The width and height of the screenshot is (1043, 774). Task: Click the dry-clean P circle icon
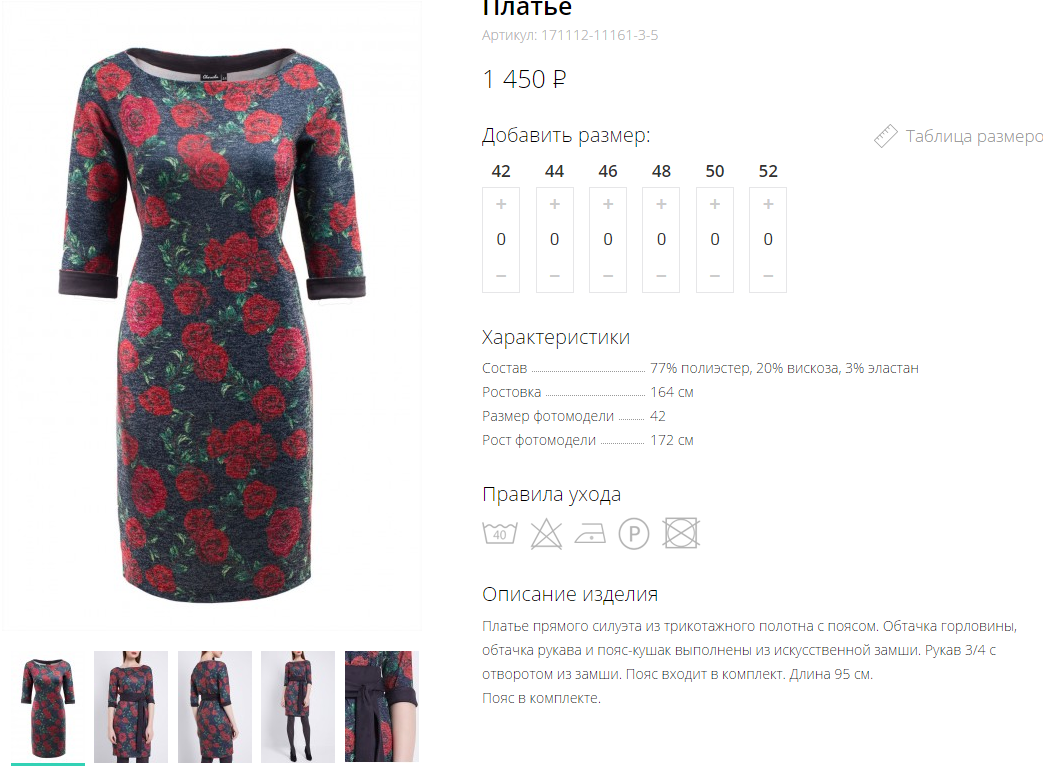pos(634,534)
